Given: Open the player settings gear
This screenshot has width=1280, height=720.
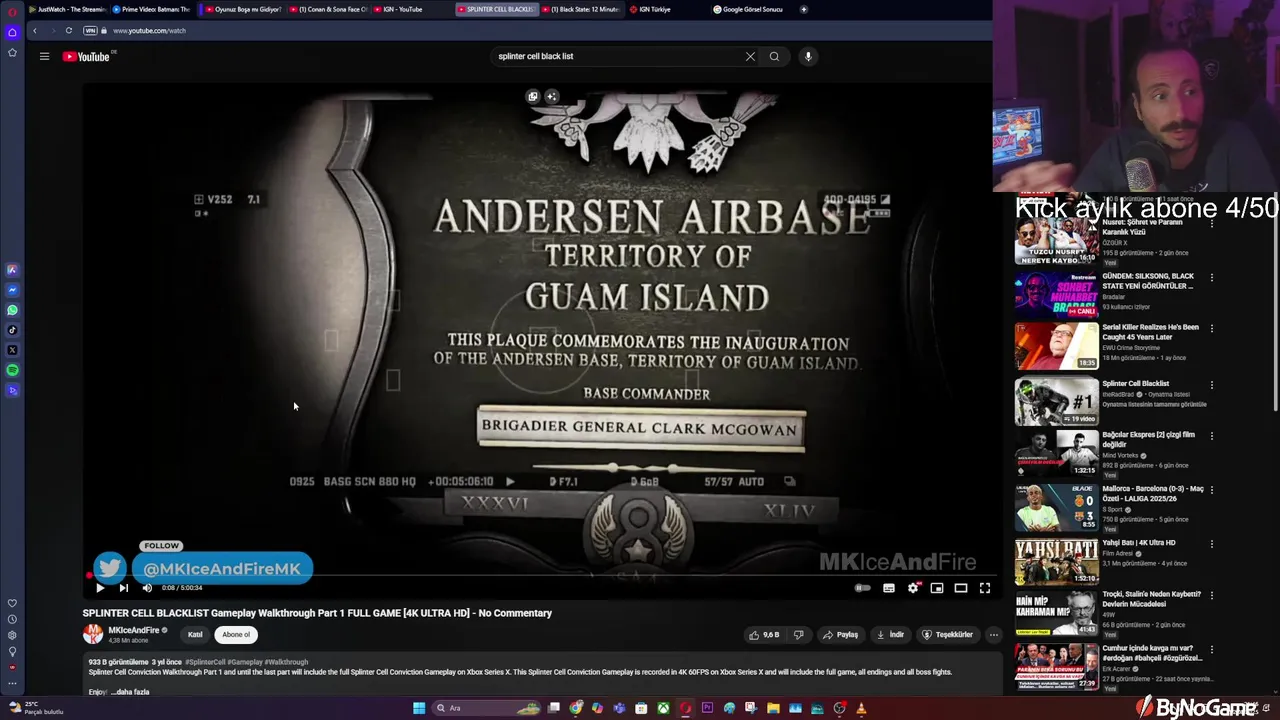Looking at the screenshot, I should coord(912,588).
